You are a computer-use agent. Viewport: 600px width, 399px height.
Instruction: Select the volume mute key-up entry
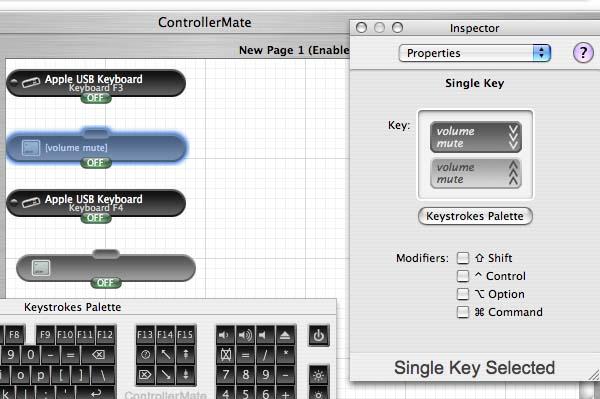tap(475, 173)
